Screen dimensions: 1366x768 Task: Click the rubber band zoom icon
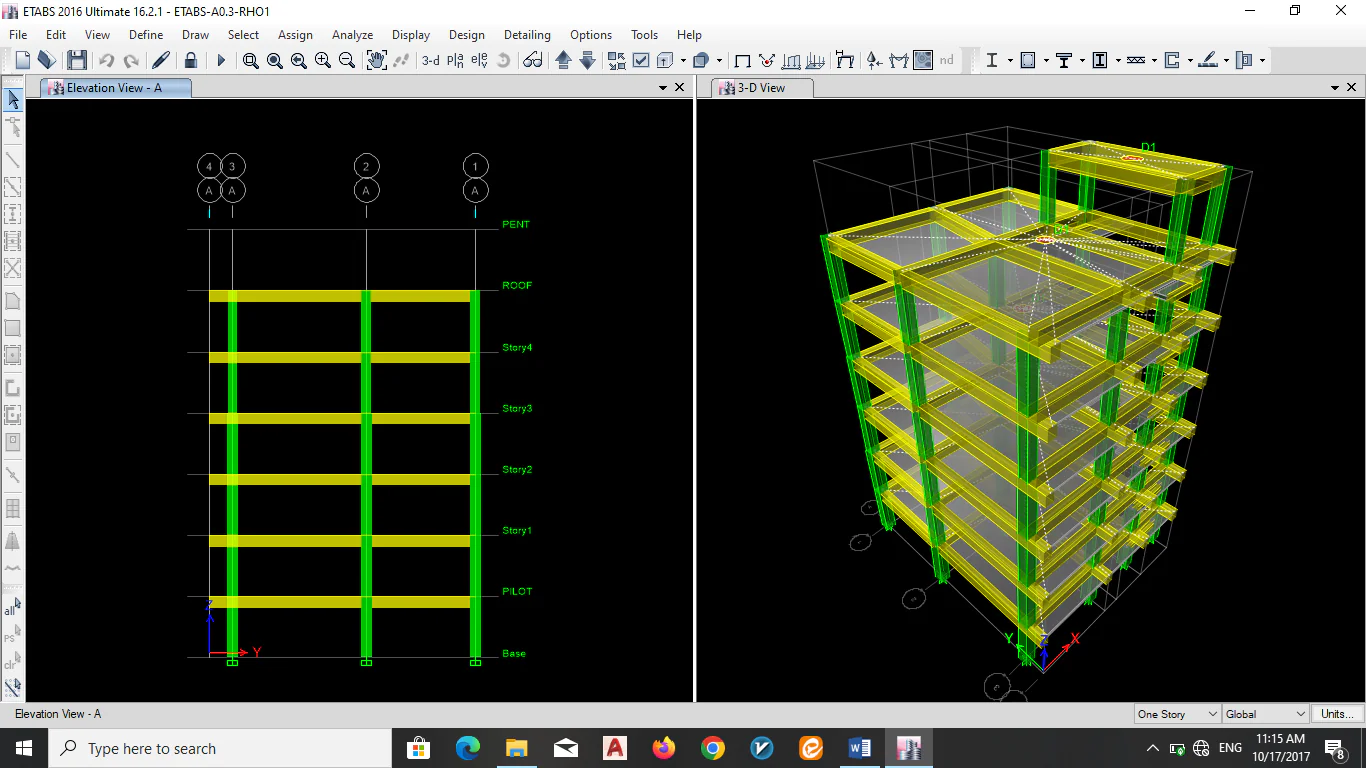pos(250,61)
